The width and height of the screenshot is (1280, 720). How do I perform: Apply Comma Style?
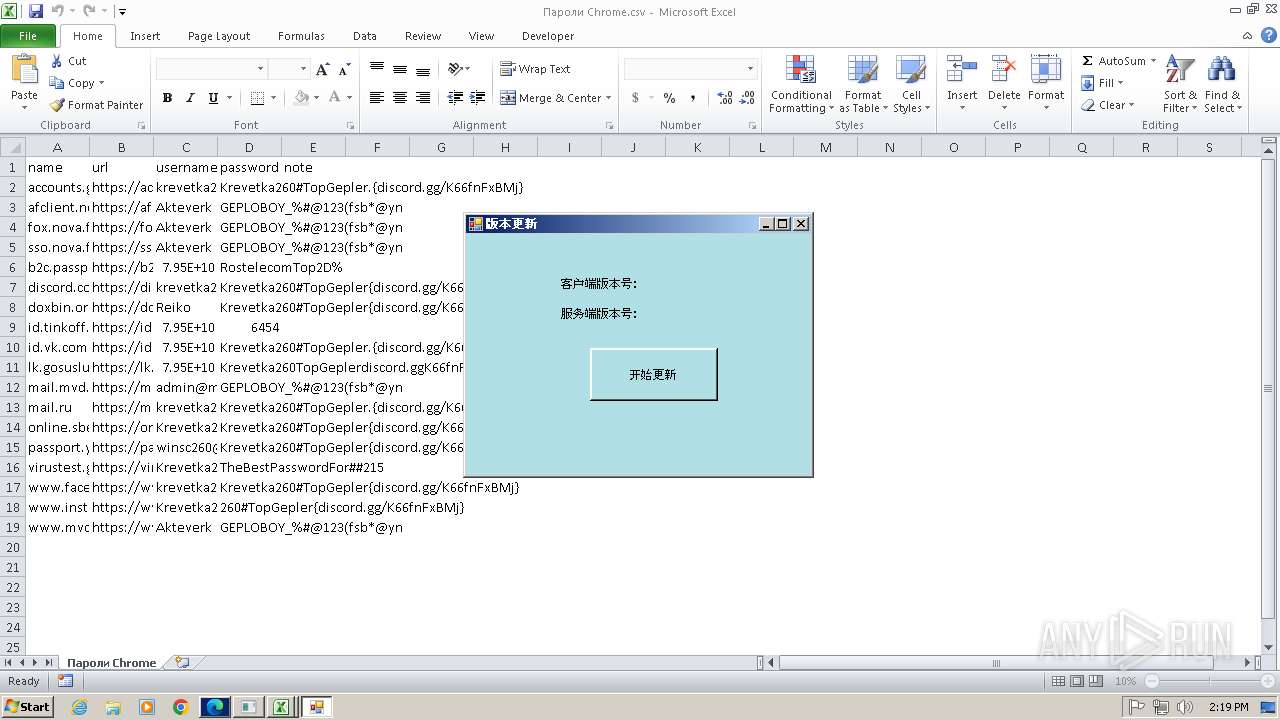tap(692, 98)
